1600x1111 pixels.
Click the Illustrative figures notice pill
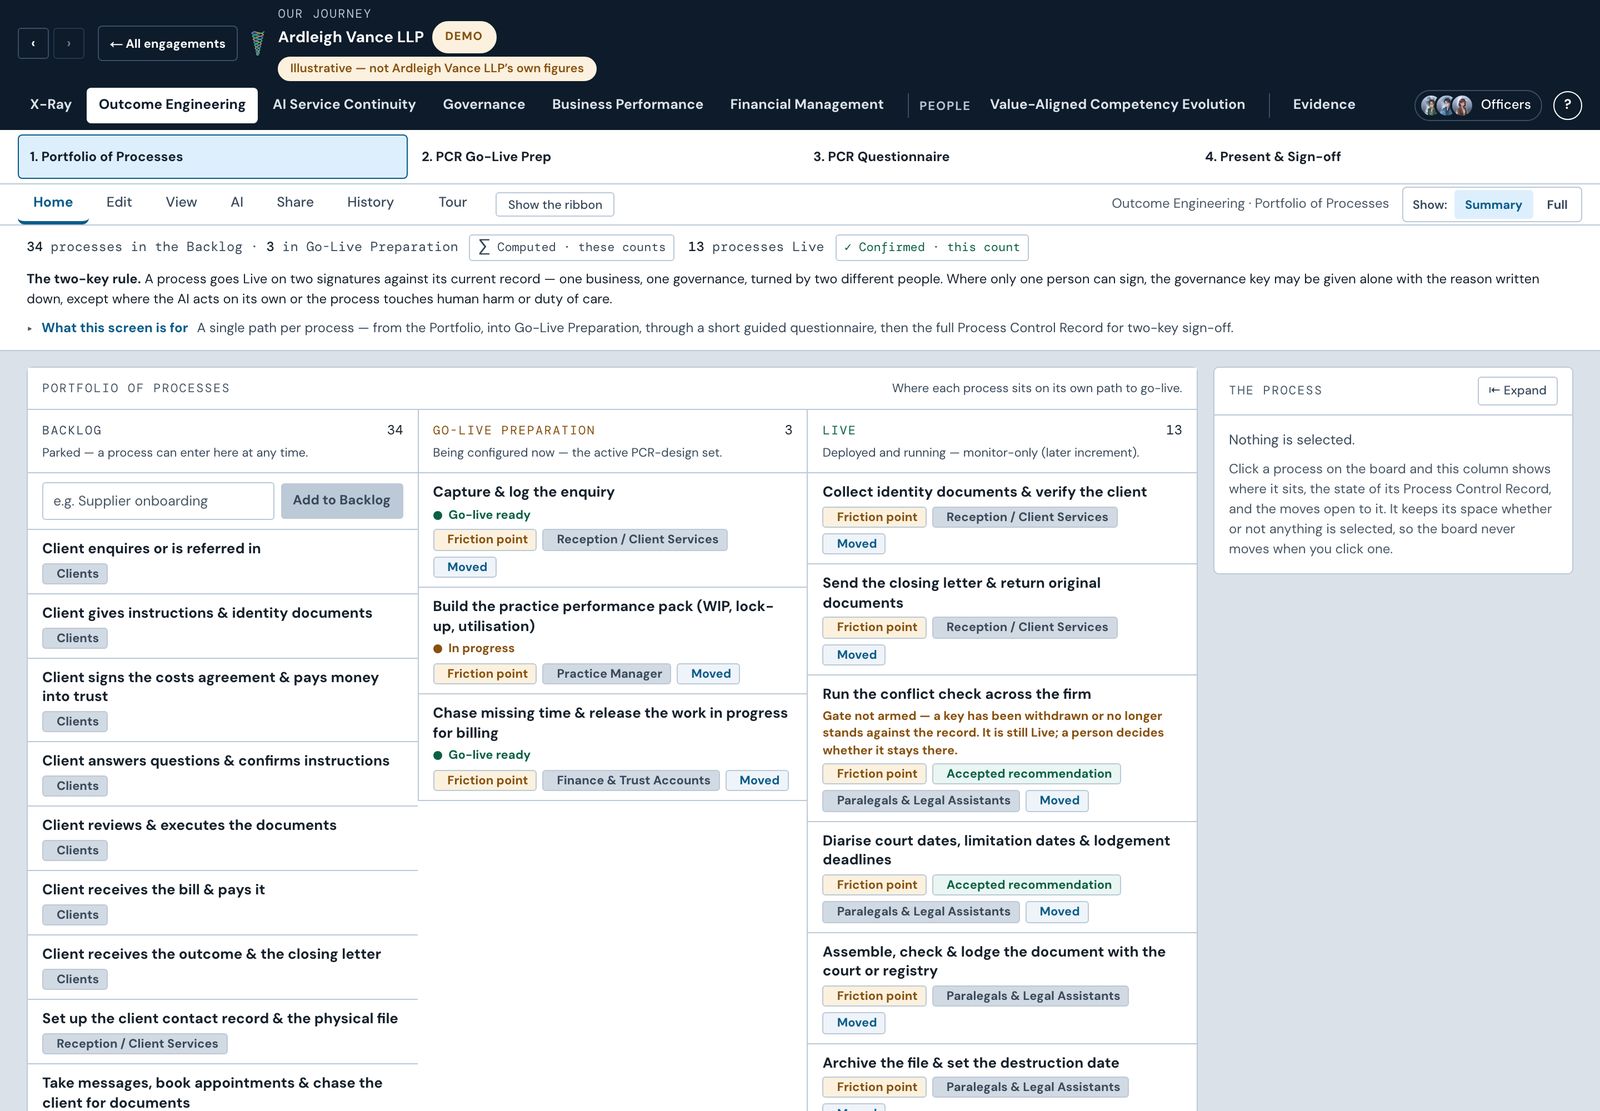click(x=437, y=68)
